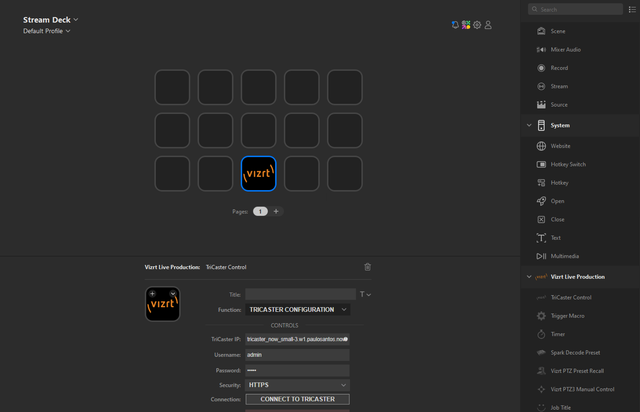Connect to TriCaster button
The image size is (640, 412).
tap(298, 399)
